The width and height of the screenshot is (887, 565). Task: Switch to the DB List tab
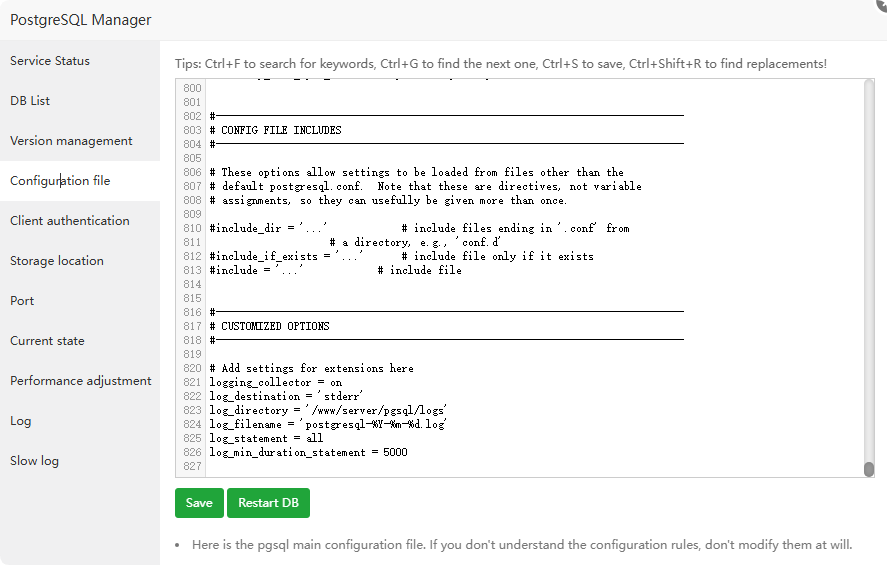[x=30, y=101]
